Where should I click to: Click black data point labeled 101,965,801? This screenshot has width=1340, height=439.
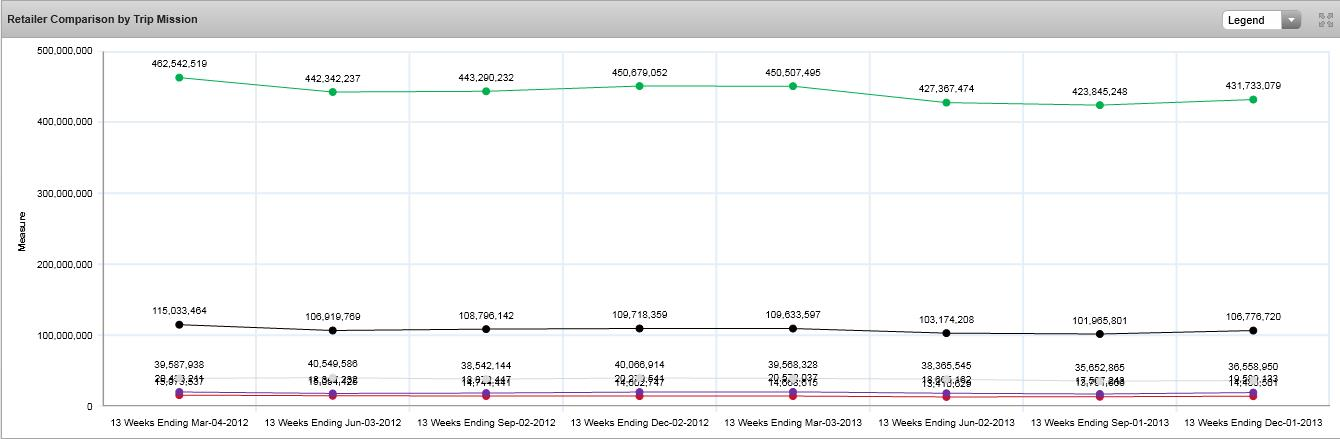click(1100, 334)
